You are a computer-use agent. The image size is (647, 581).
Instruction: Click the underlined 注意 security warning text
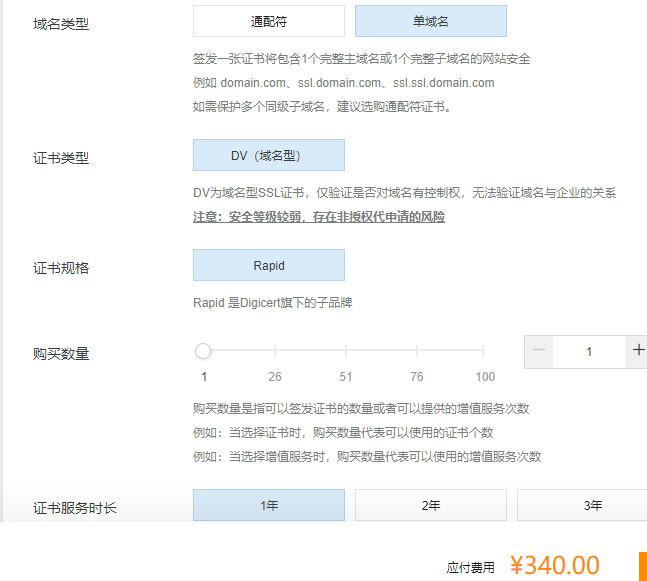tap(318, 216)
